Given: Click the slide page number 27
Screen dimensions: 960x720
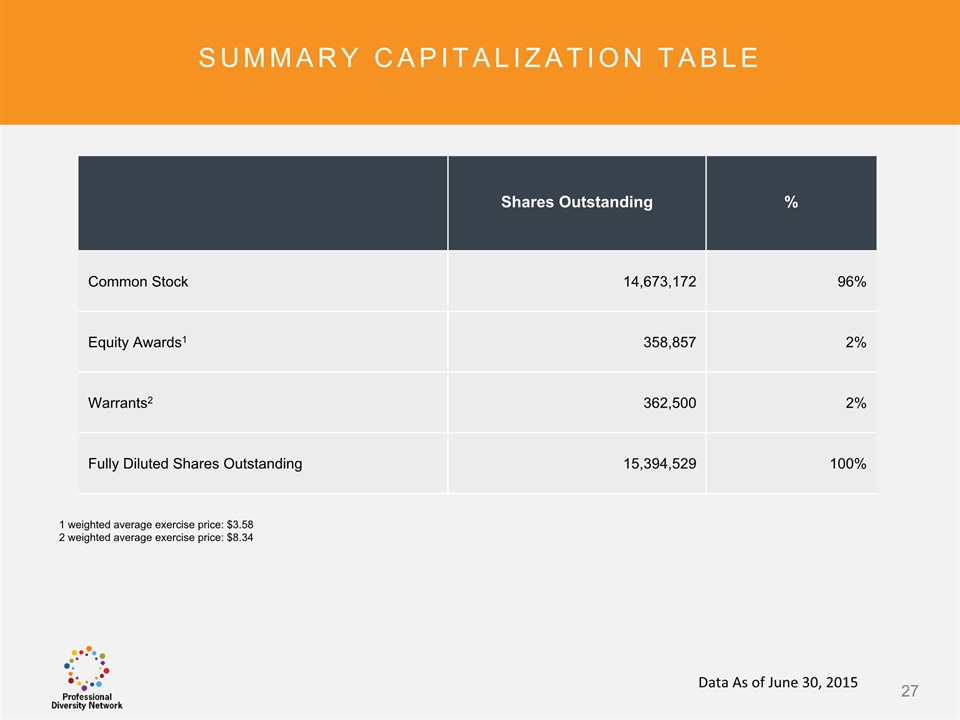Looking at the screenshot, I should point(909,691).
